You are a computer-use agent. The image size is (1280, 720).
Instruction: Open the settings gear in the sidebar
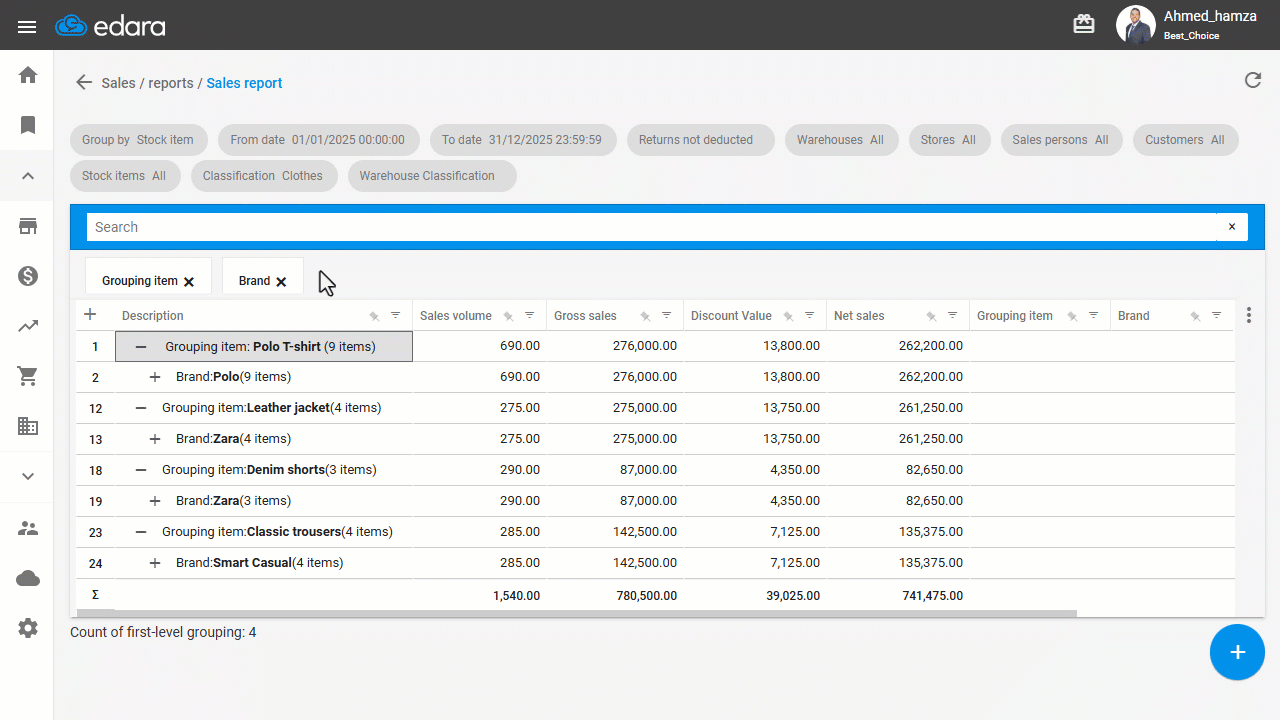28,628
